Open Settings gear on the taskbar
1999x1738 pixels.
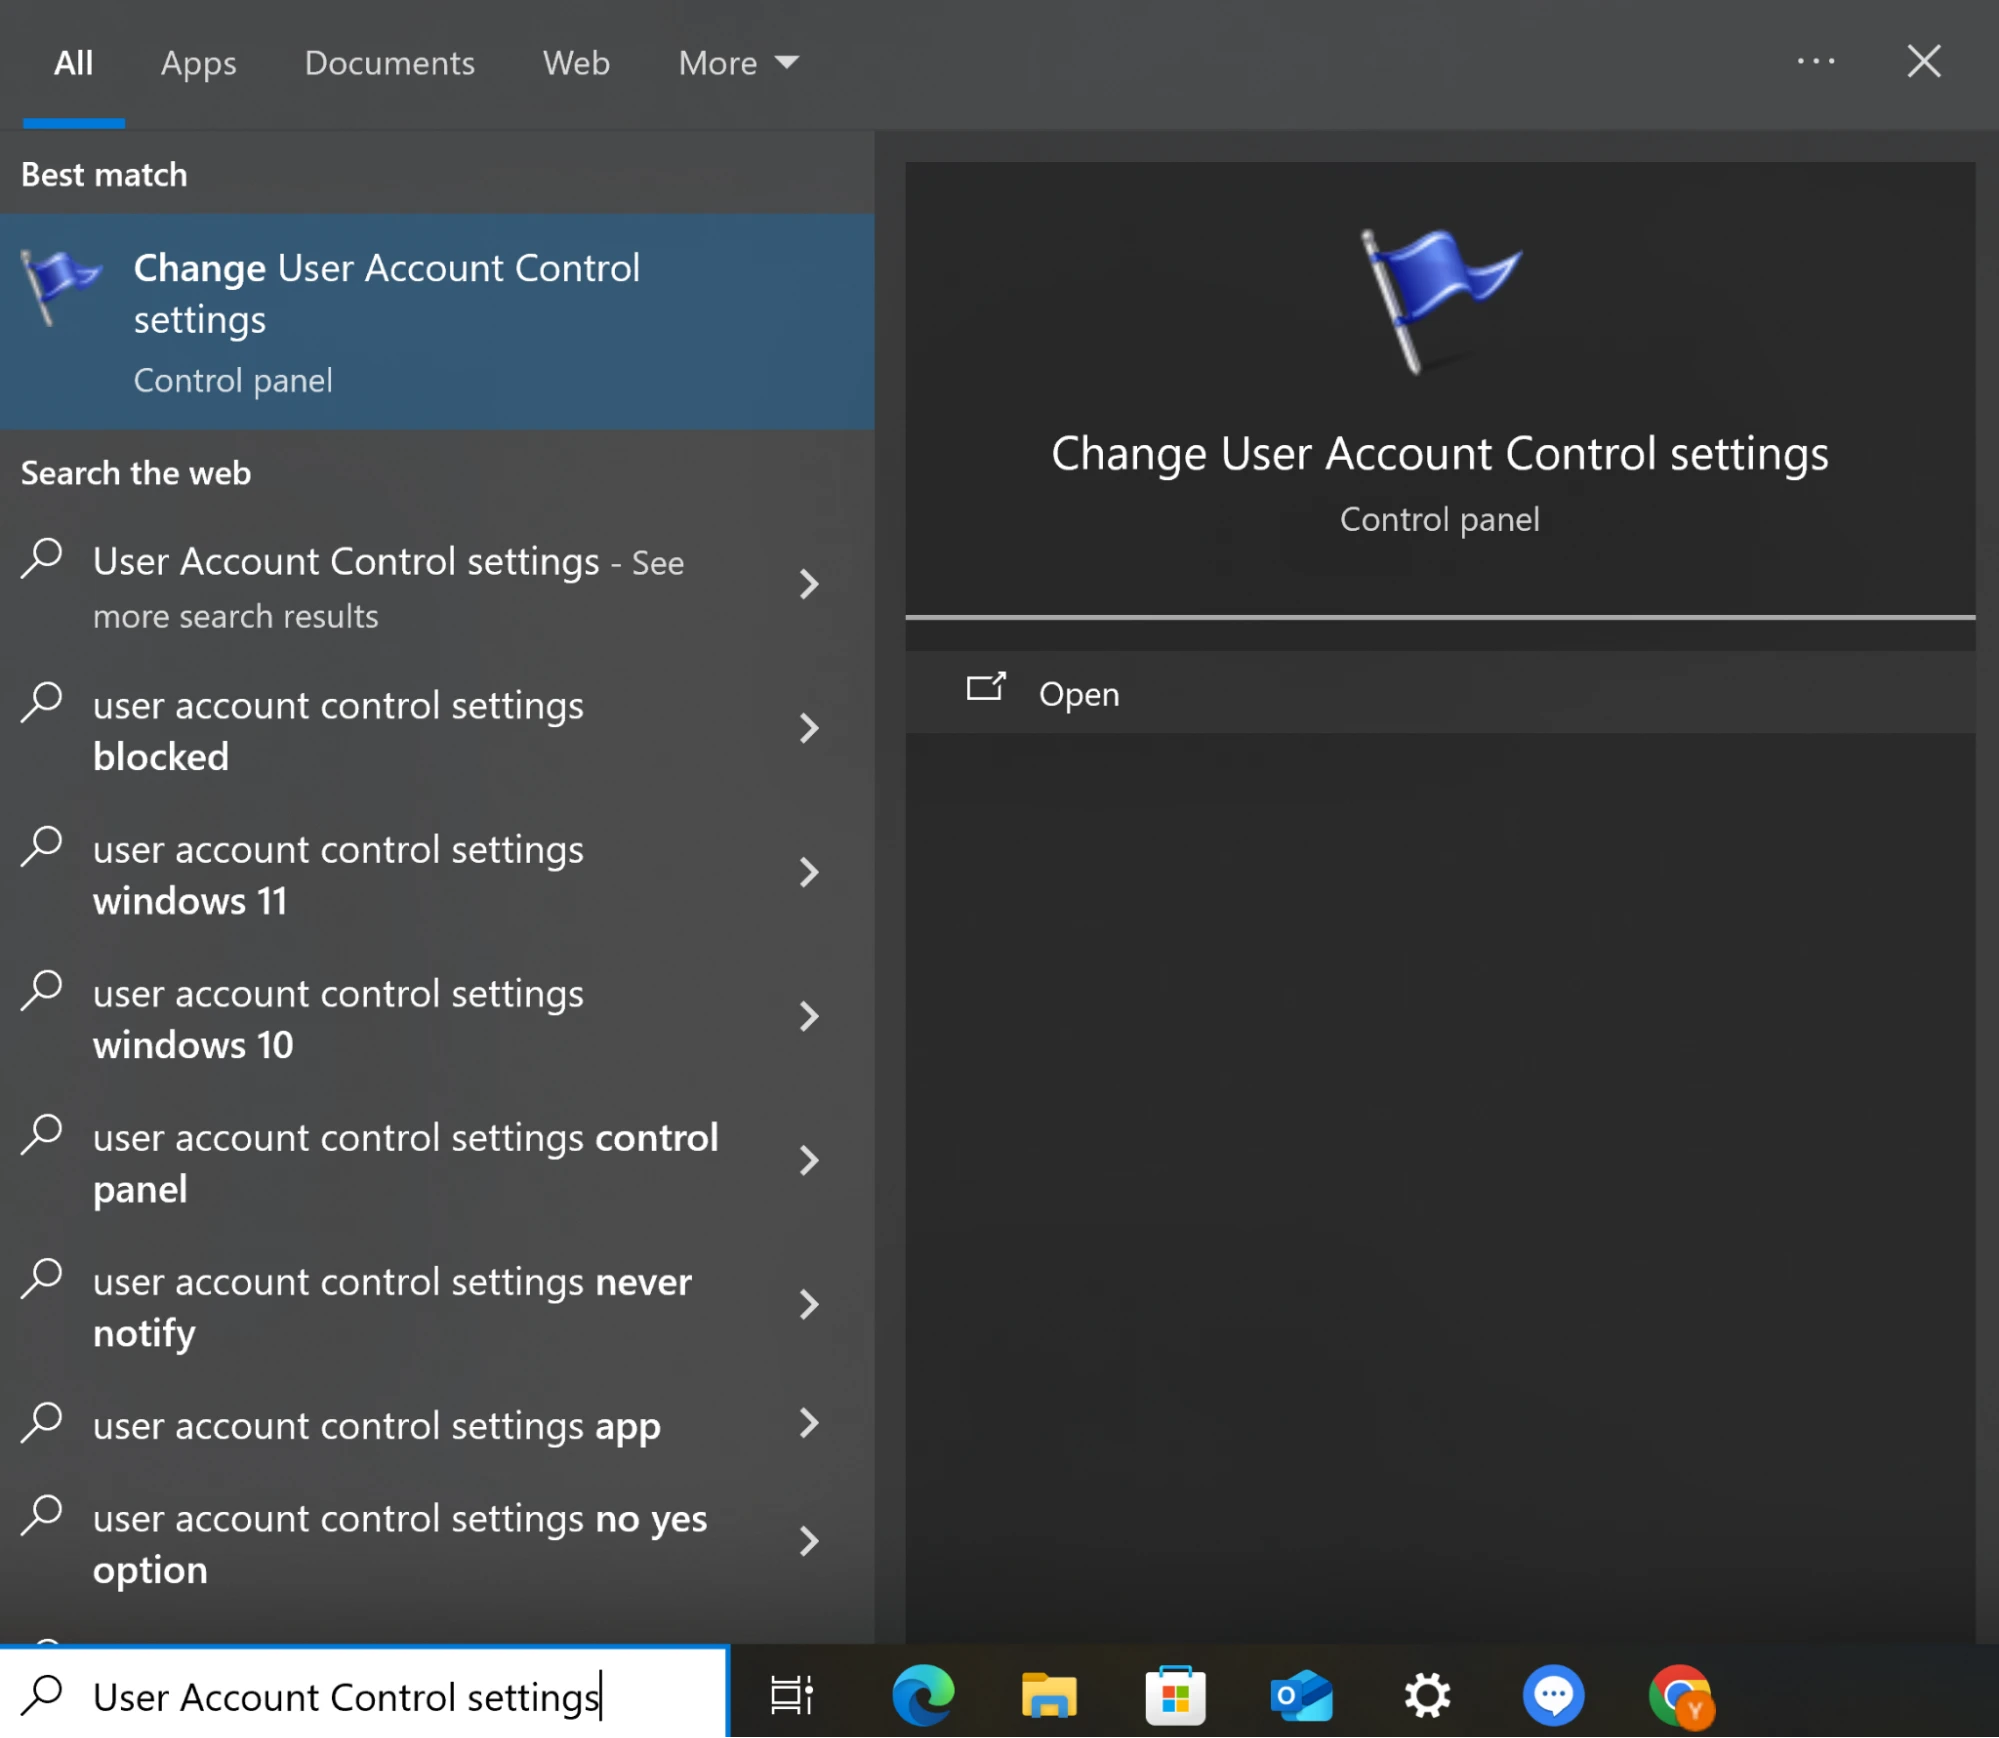click(x=1427, y=1697)
